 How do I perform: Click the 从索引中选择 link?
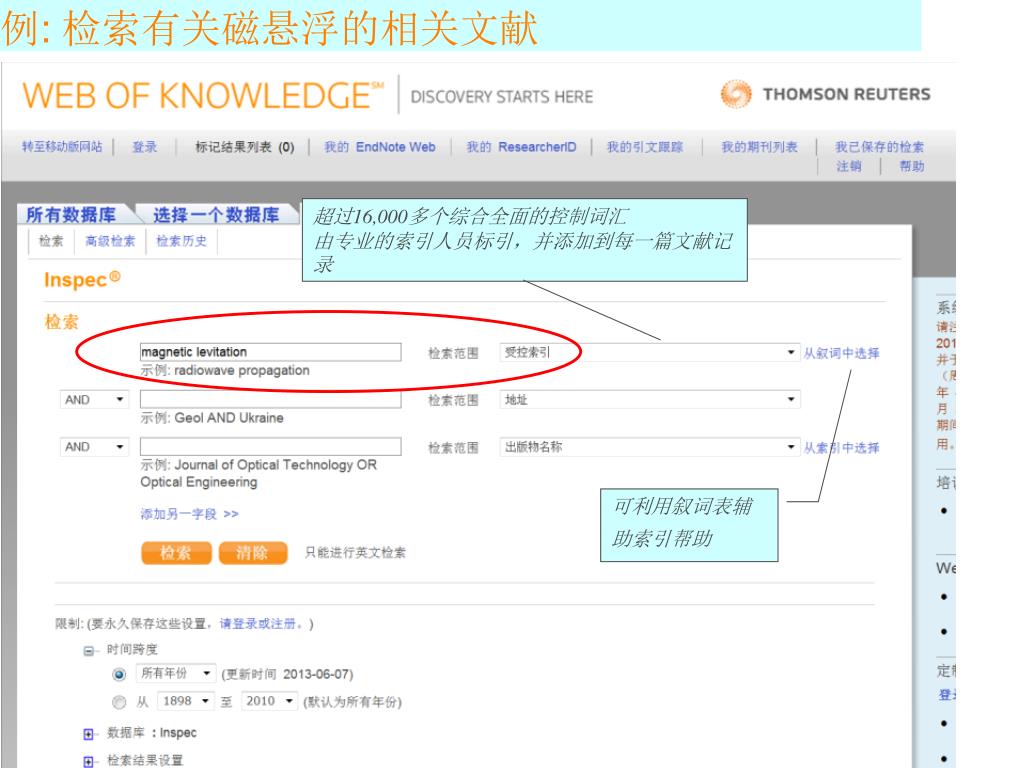841,448
